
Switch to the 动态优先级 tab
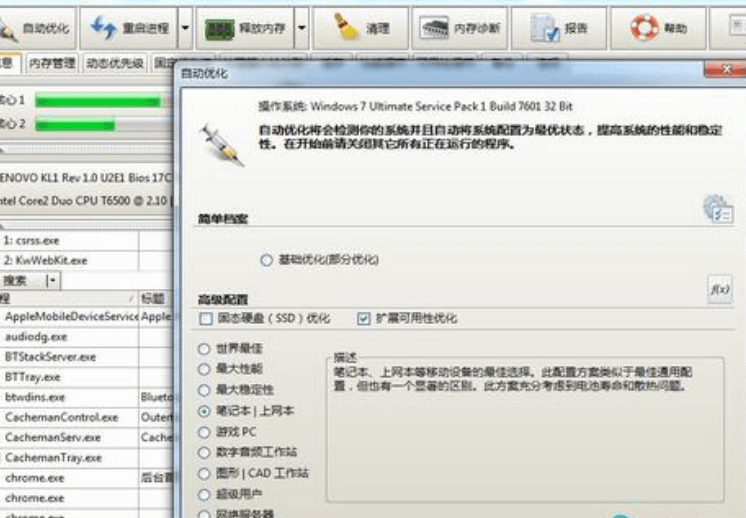point(115,63)
